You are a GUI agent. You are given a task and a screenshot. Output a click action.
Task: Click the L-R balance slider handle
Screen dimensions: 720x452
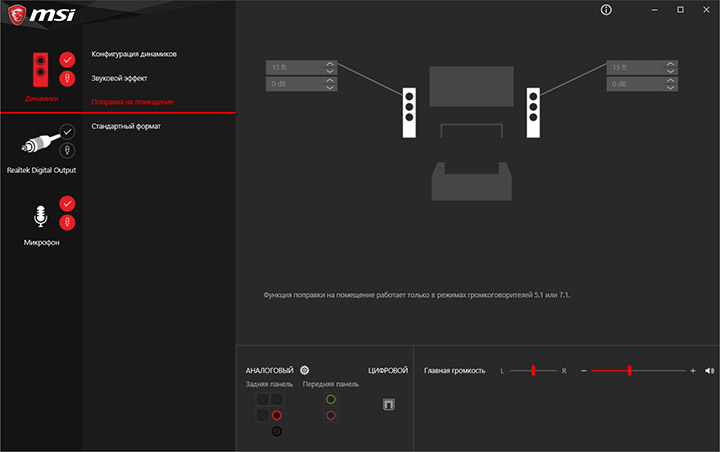tap(533, 370)
